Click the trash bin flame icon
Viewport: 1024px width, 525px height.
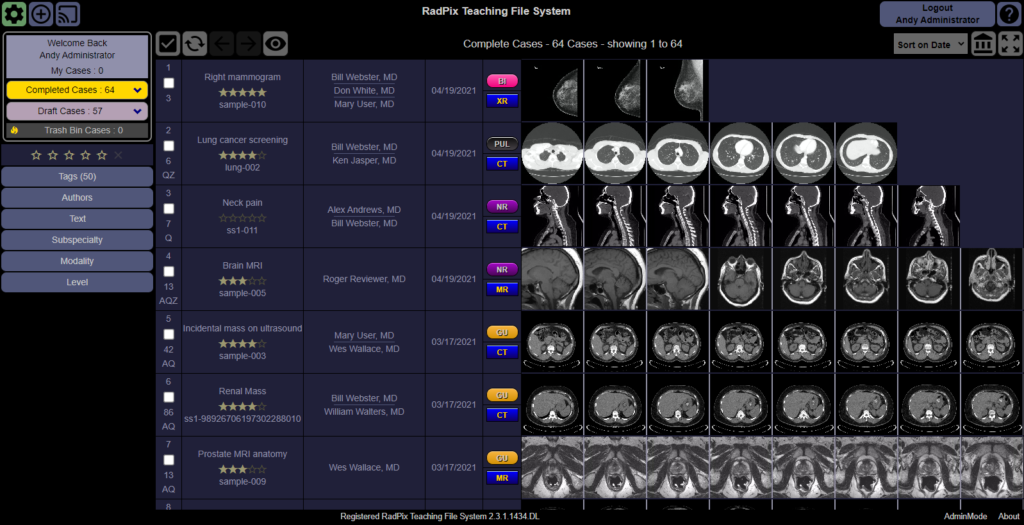tap(14, 130)
